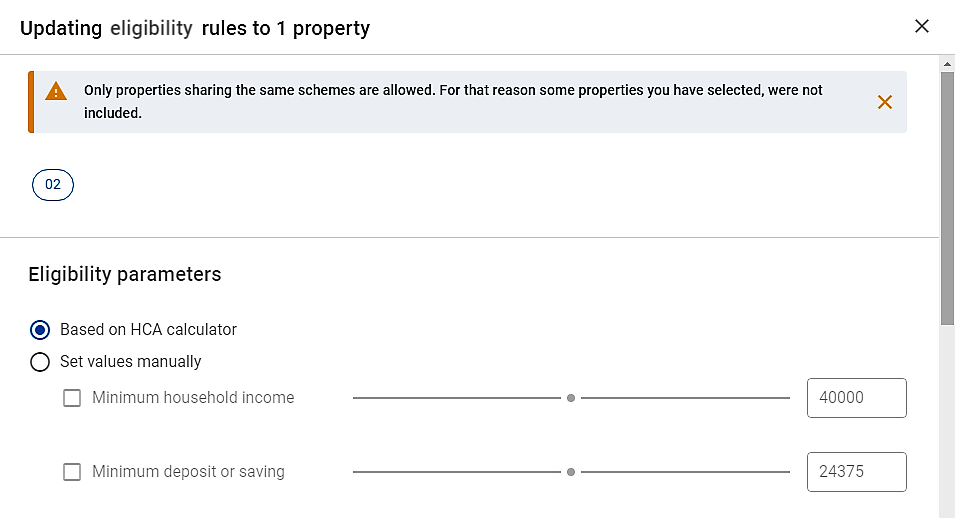Click the Minimum deposit or saving slider handle
This screenshot has width=955, height=518.
tap(571, 472)
